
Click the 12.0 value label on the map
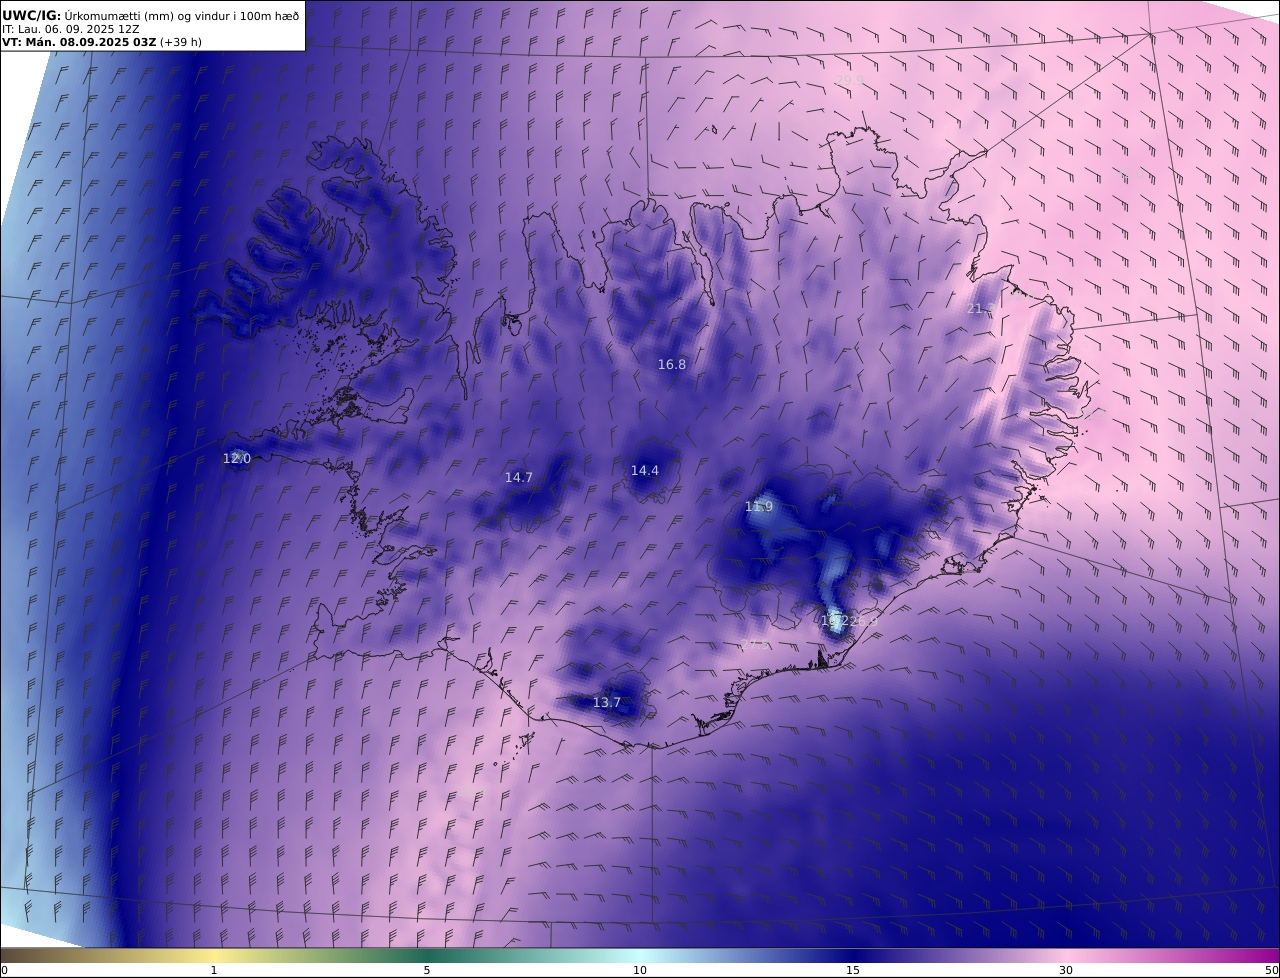coord(237,459)
